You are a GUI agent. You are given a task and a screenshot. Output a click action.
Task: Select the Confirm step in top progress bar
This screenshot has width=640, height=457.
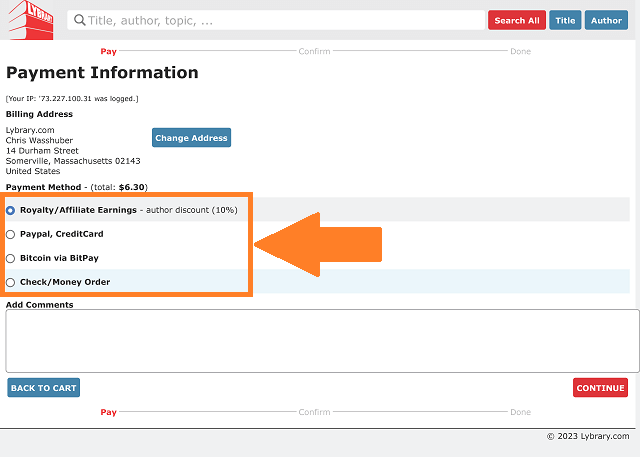314,51
